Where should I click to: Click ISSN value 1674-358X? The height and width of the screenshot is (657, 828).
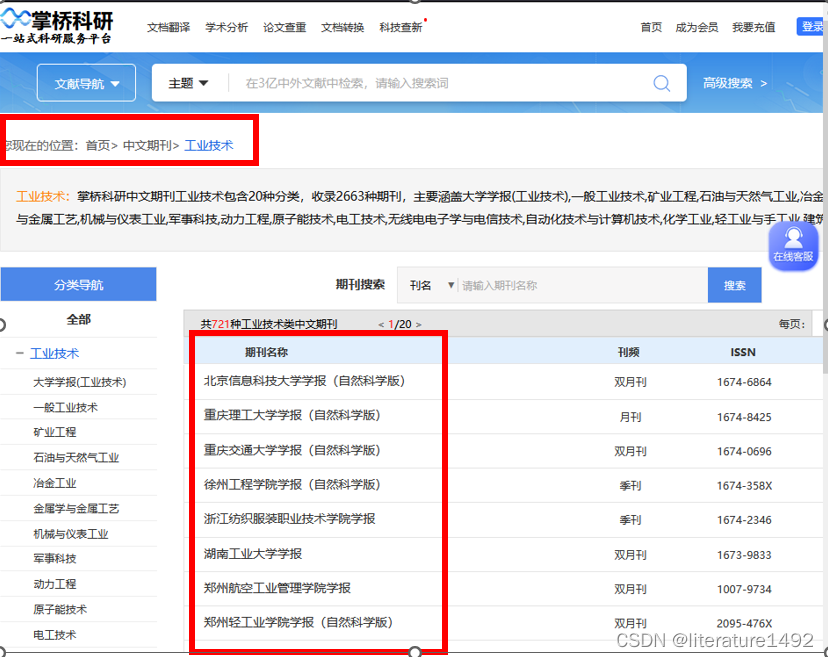tap(744, 485)
